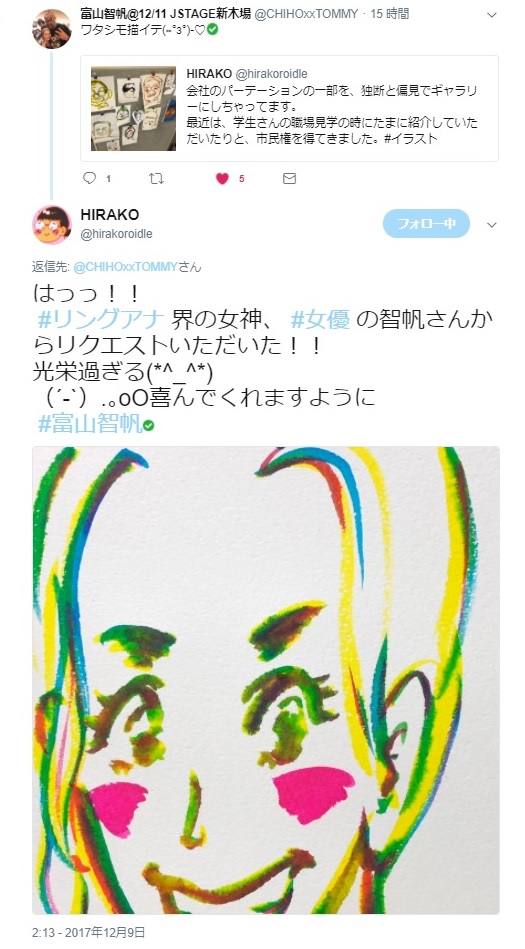
Task: Open the #リングアナ hashtag link
Action: (101, 319)
